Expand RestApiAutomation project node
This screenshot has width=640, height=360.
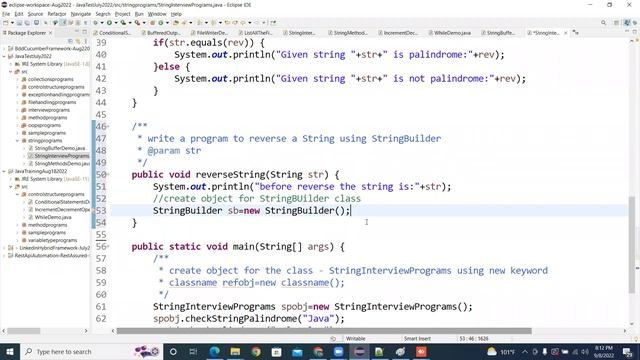4,256
